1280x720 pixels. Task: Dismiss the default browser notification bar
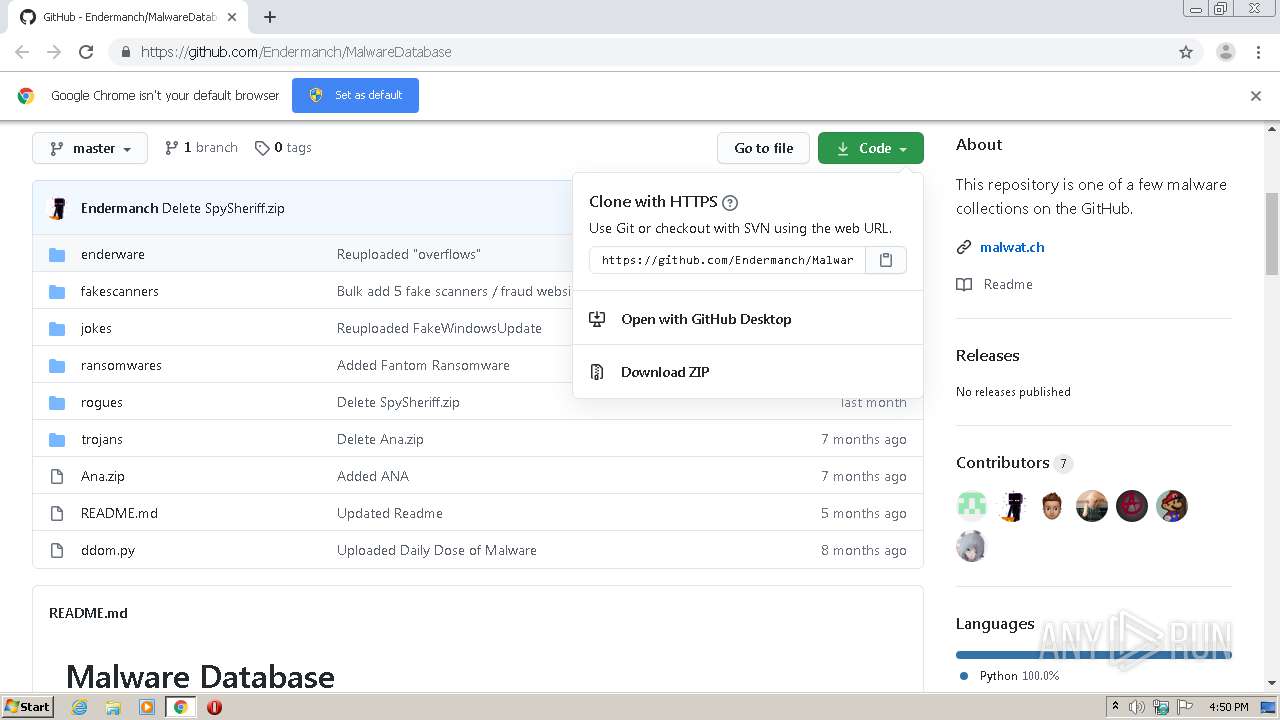(1256, 96)
